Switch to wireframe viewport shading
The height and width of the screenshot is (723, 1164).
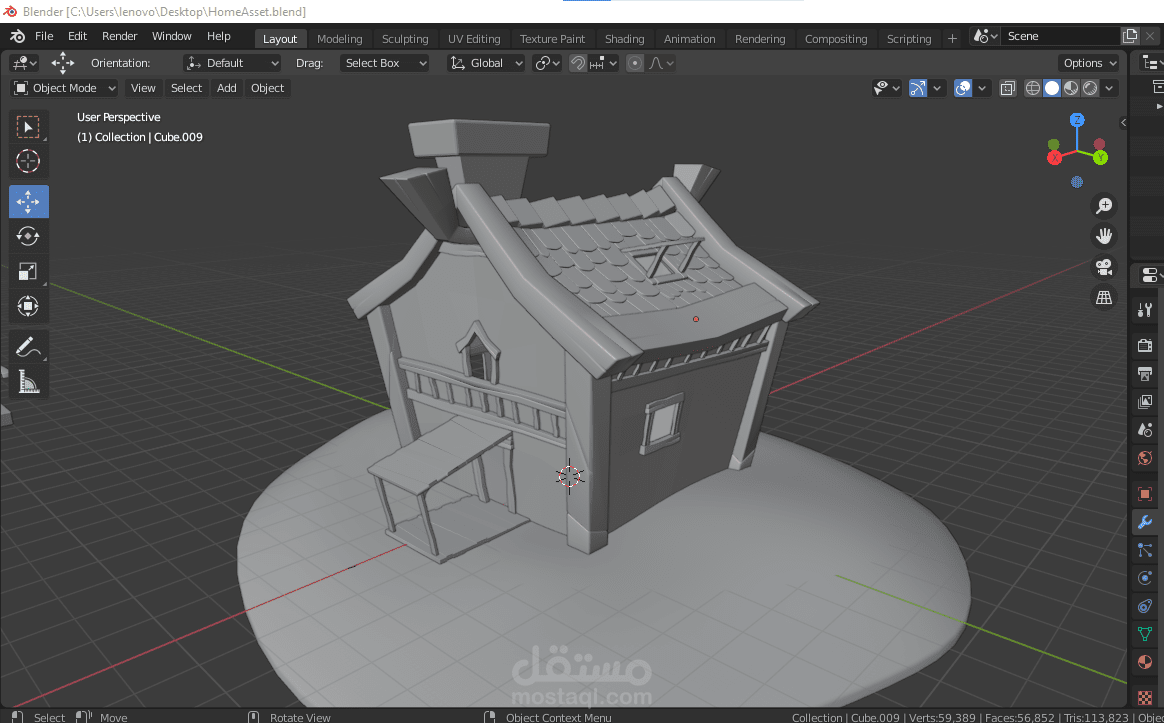pos(1033,88)
